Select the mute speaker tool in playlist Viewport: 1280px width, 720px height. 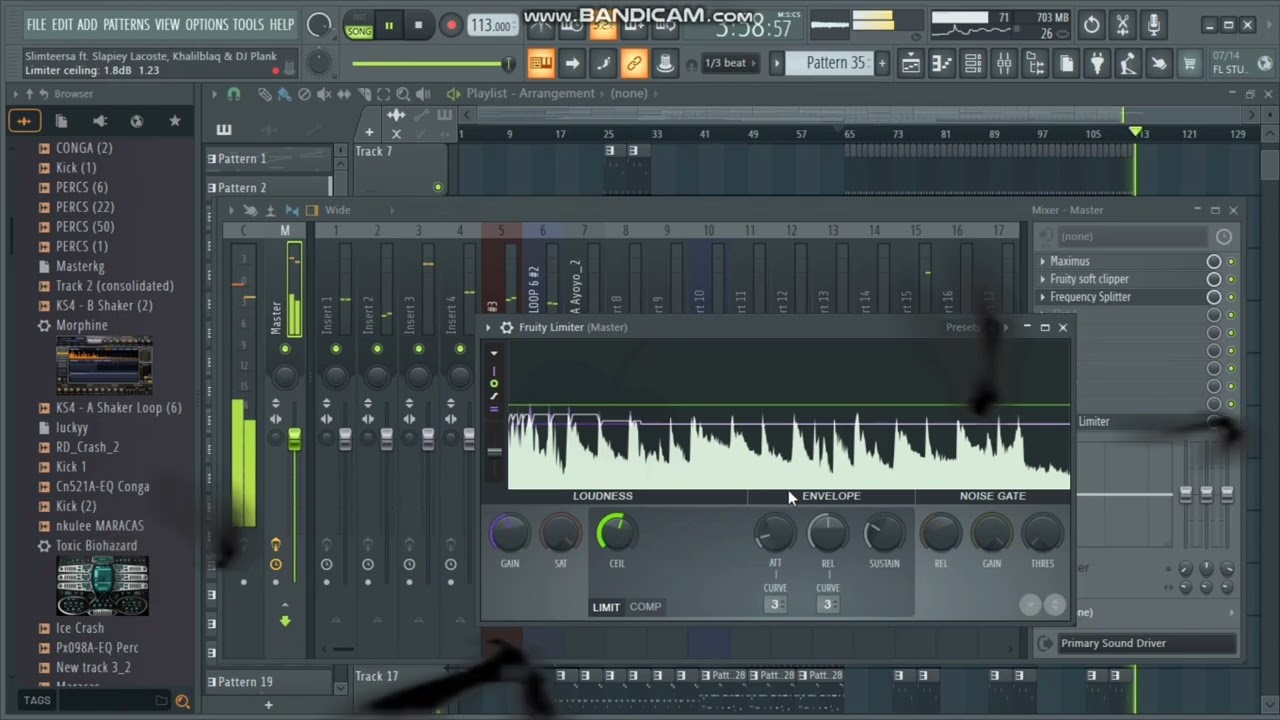[x=324, y=94]
